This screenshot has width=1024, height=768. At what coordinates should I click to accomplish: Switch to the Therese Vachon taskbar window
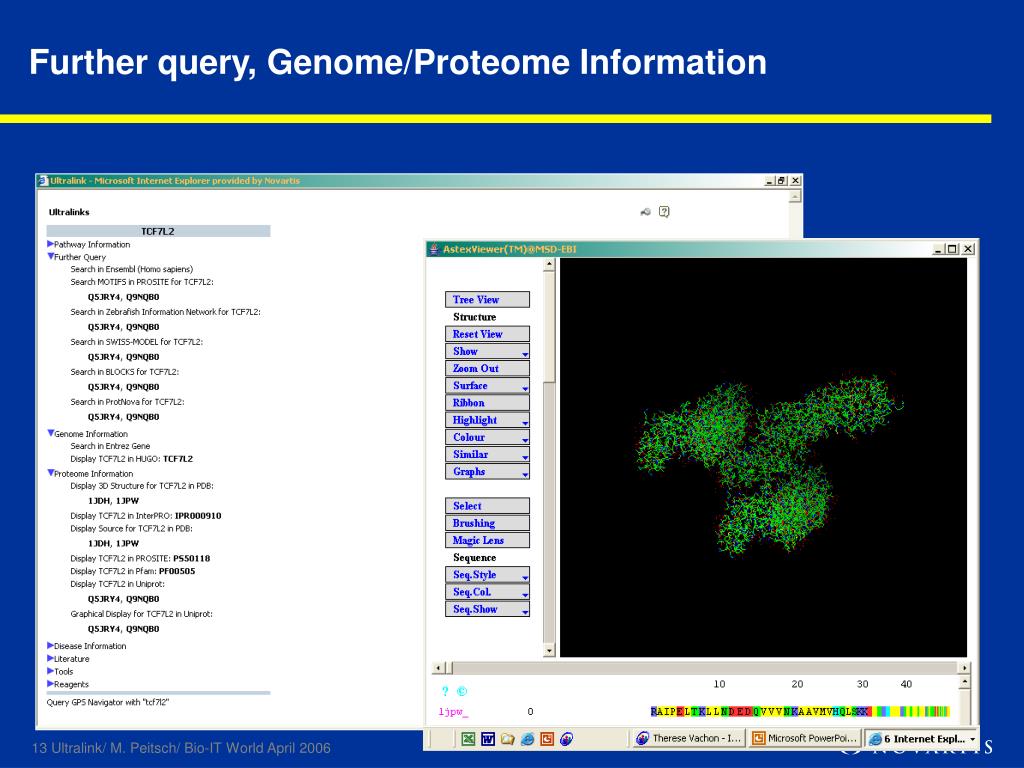pos(689,739)
